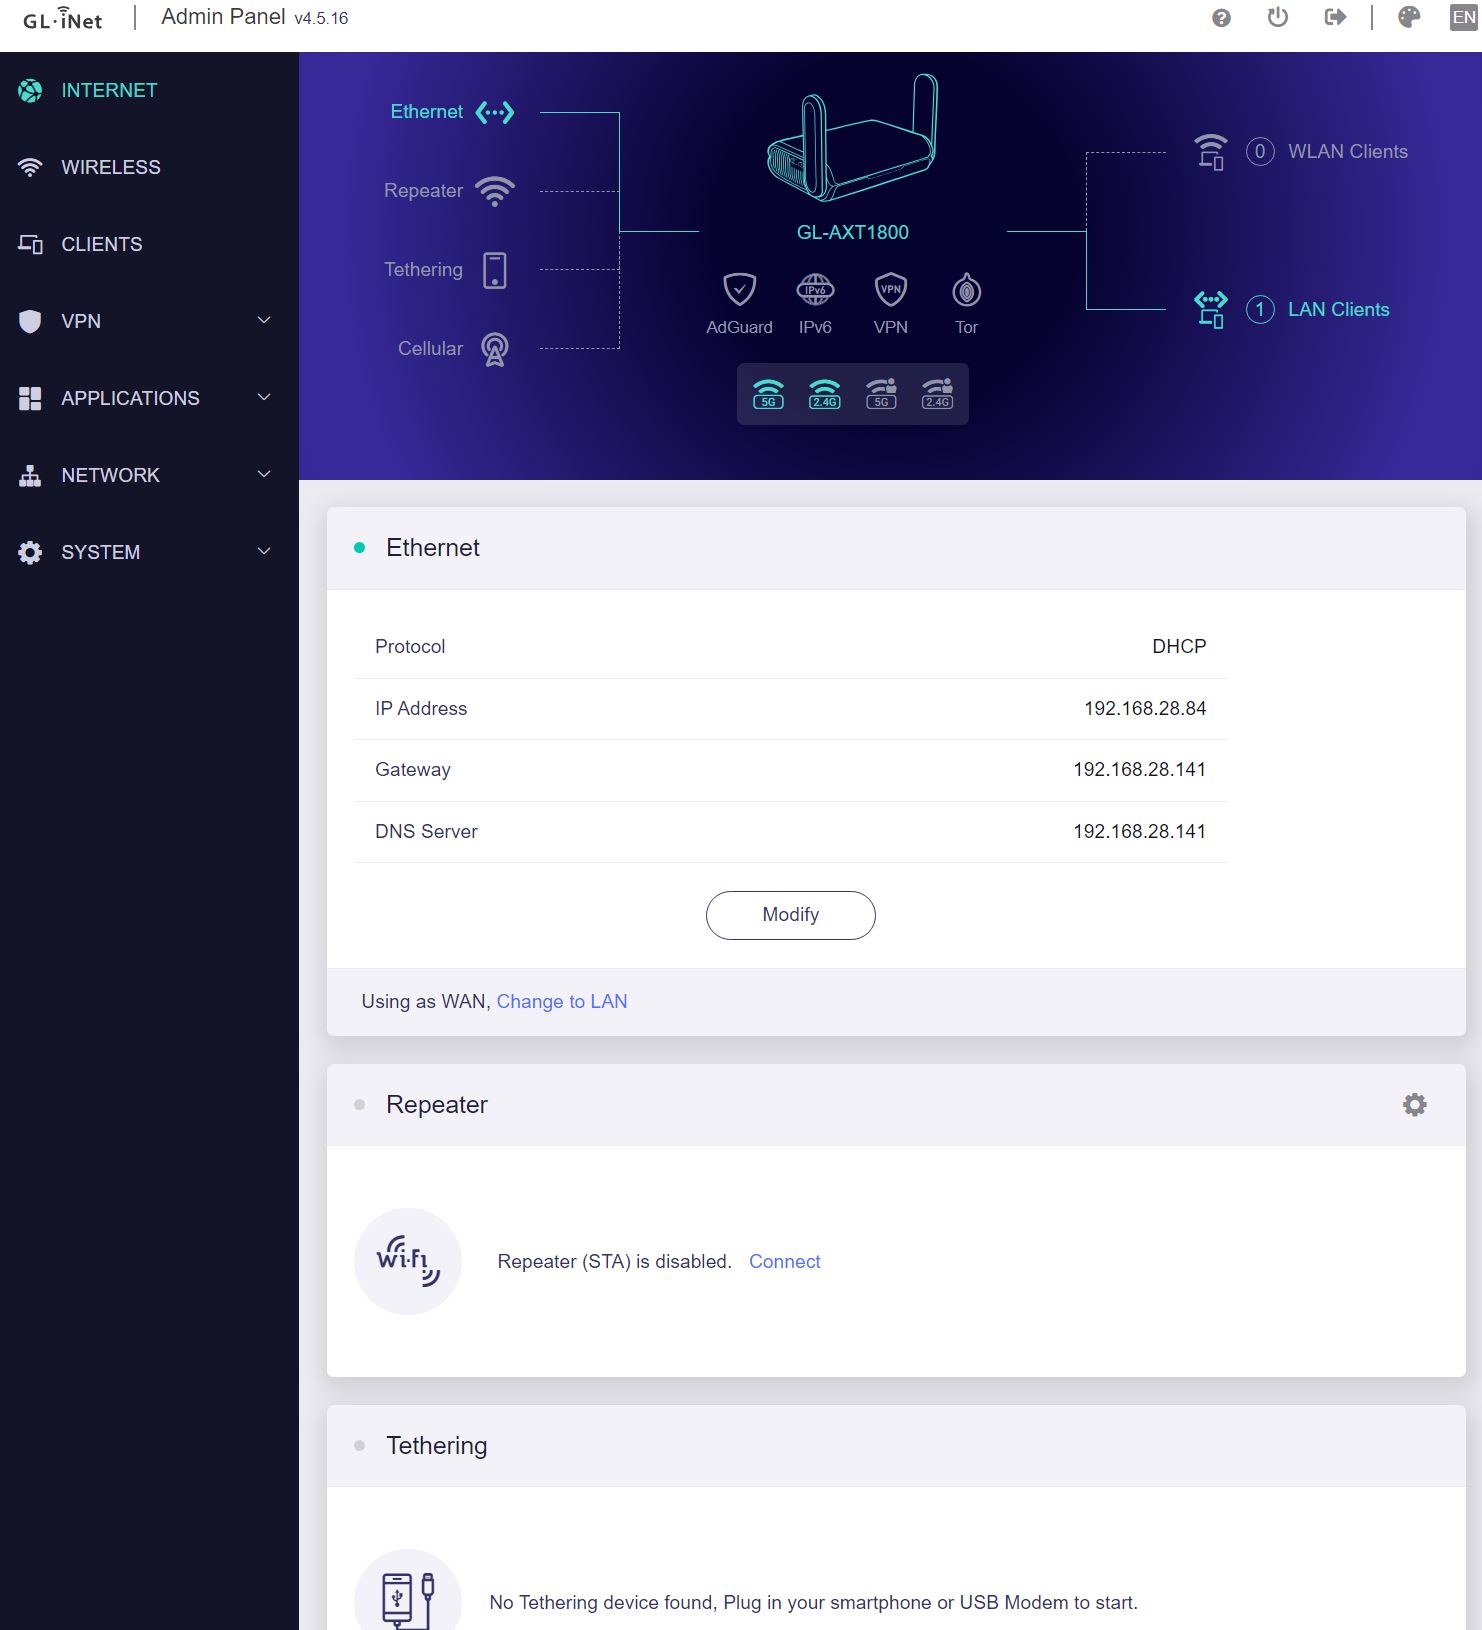
Task: Open Repeater settings gear icon
Action: (1414, 1104)
